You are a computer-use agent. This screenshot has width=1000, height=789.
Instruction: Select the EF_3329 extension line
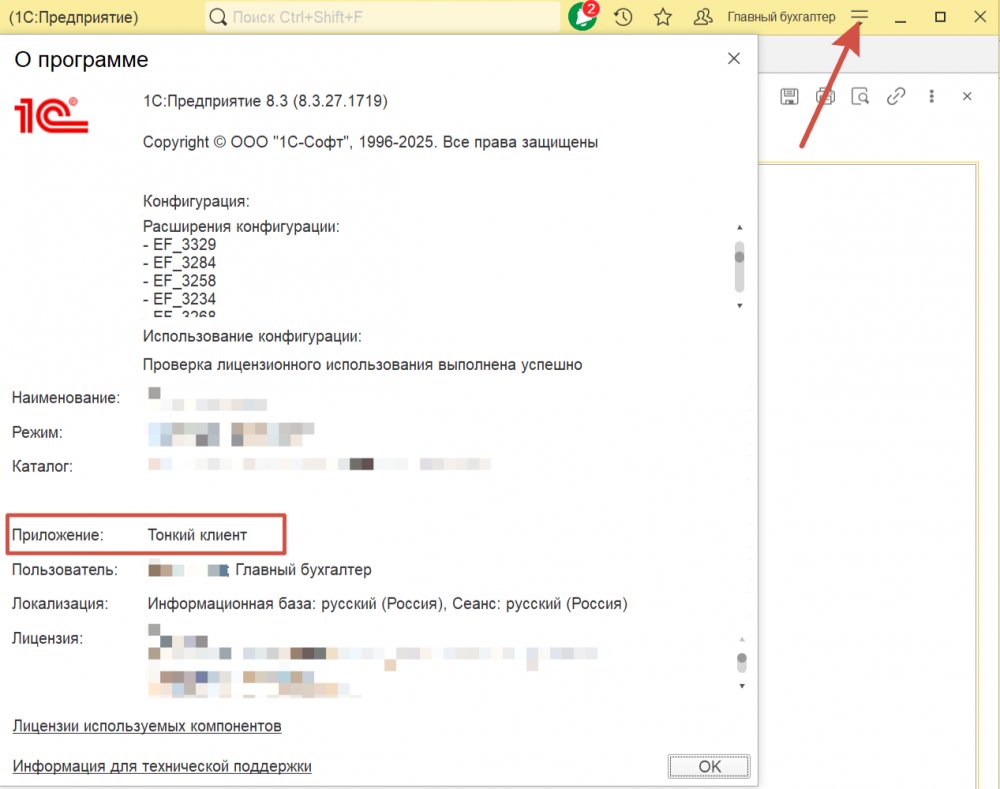[180, 244]
